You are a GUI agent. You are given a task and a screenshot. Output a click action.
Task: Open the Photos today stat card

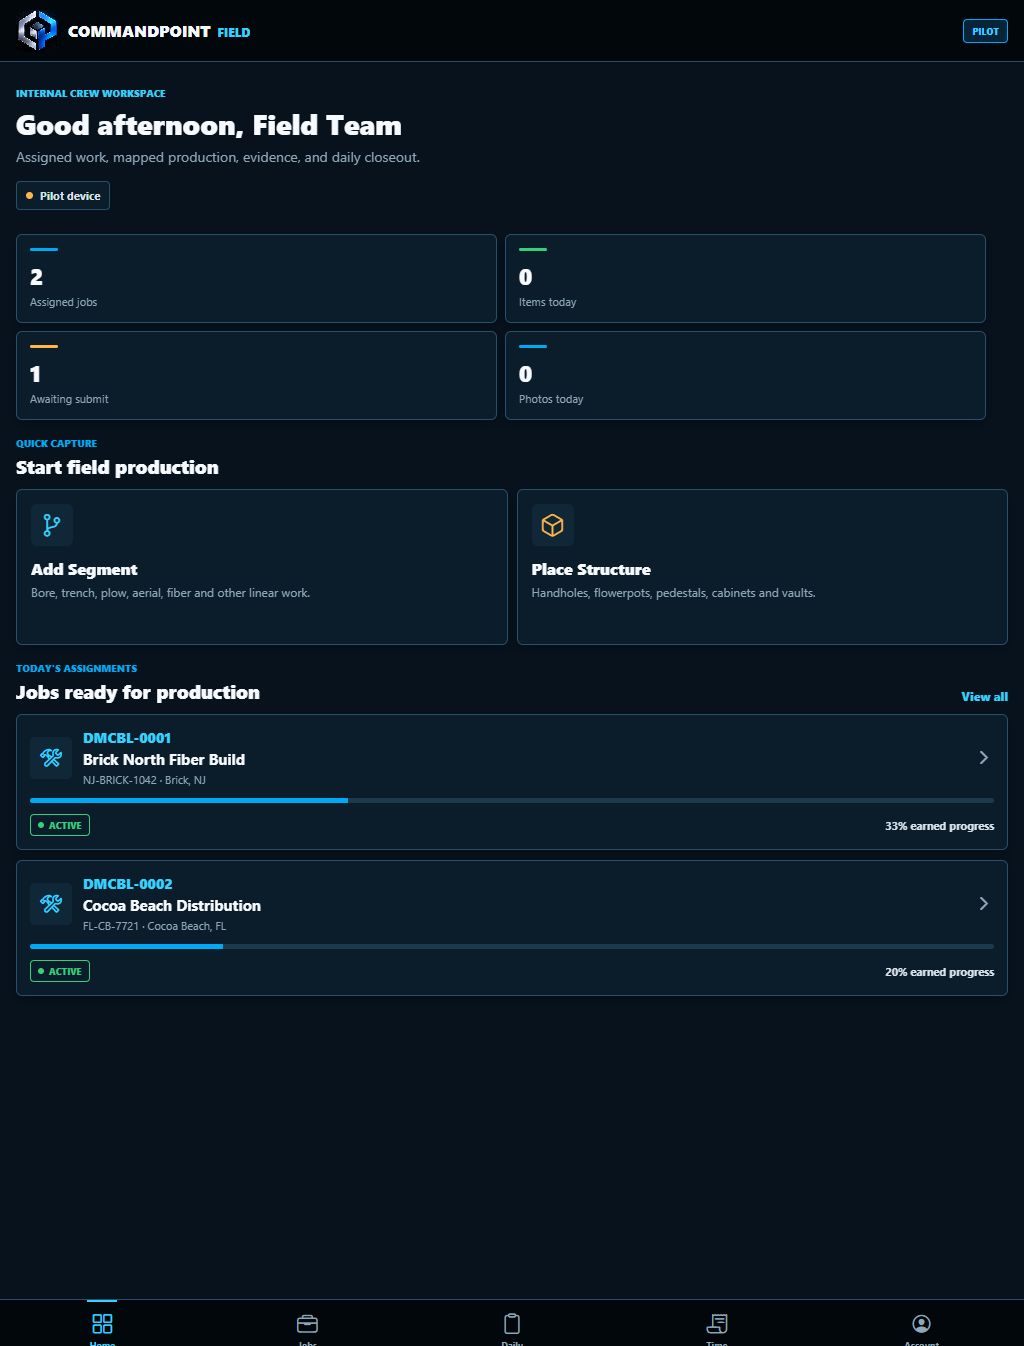coord(745,375)
